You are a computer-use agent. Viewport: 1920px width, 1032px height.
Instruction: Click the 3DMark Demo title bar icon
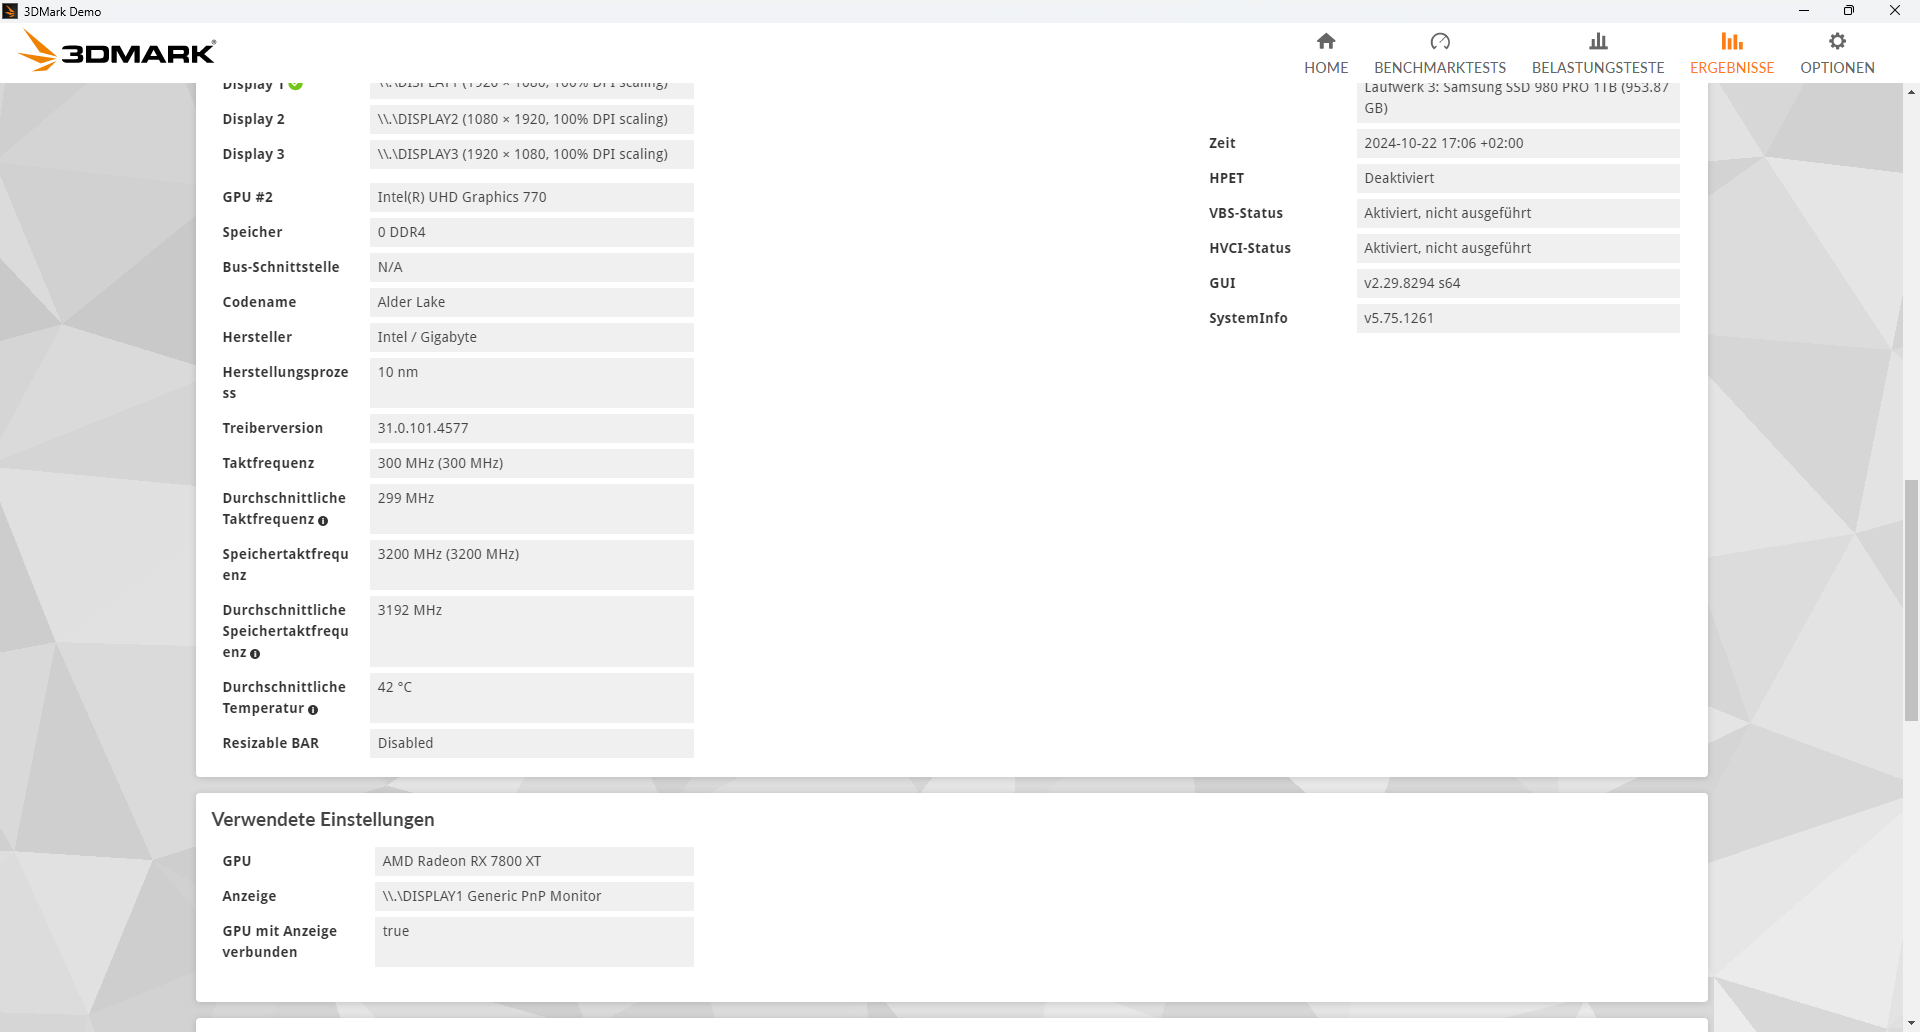[x=10, y=11]
